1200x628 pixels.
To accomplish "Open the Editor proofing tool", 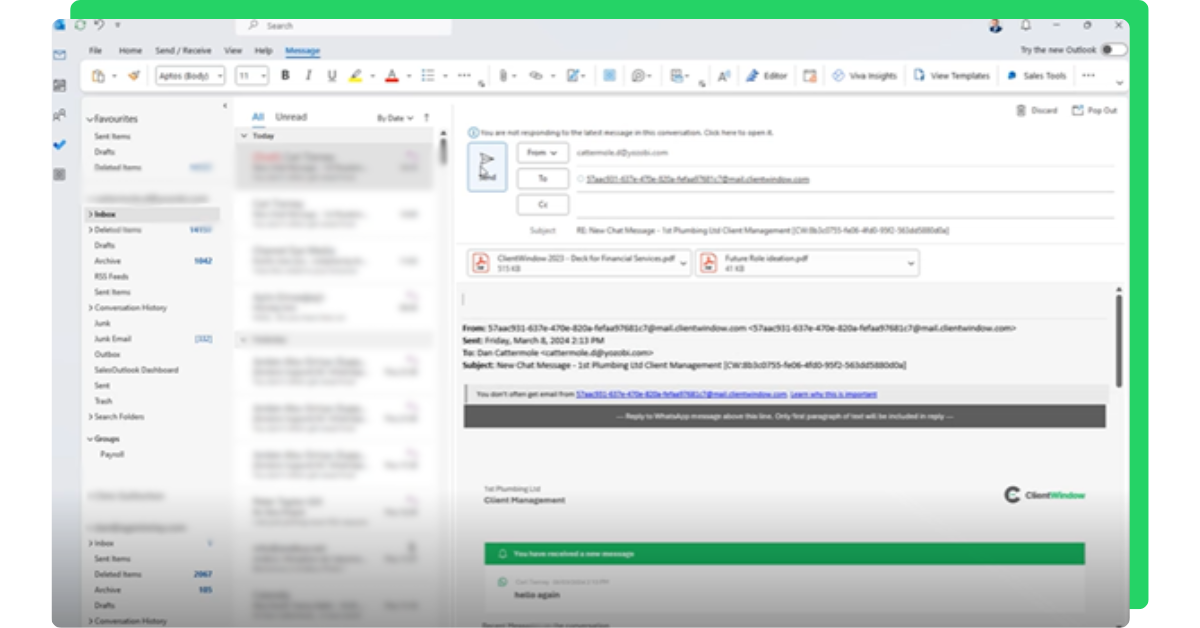I will tap(766, 76).
